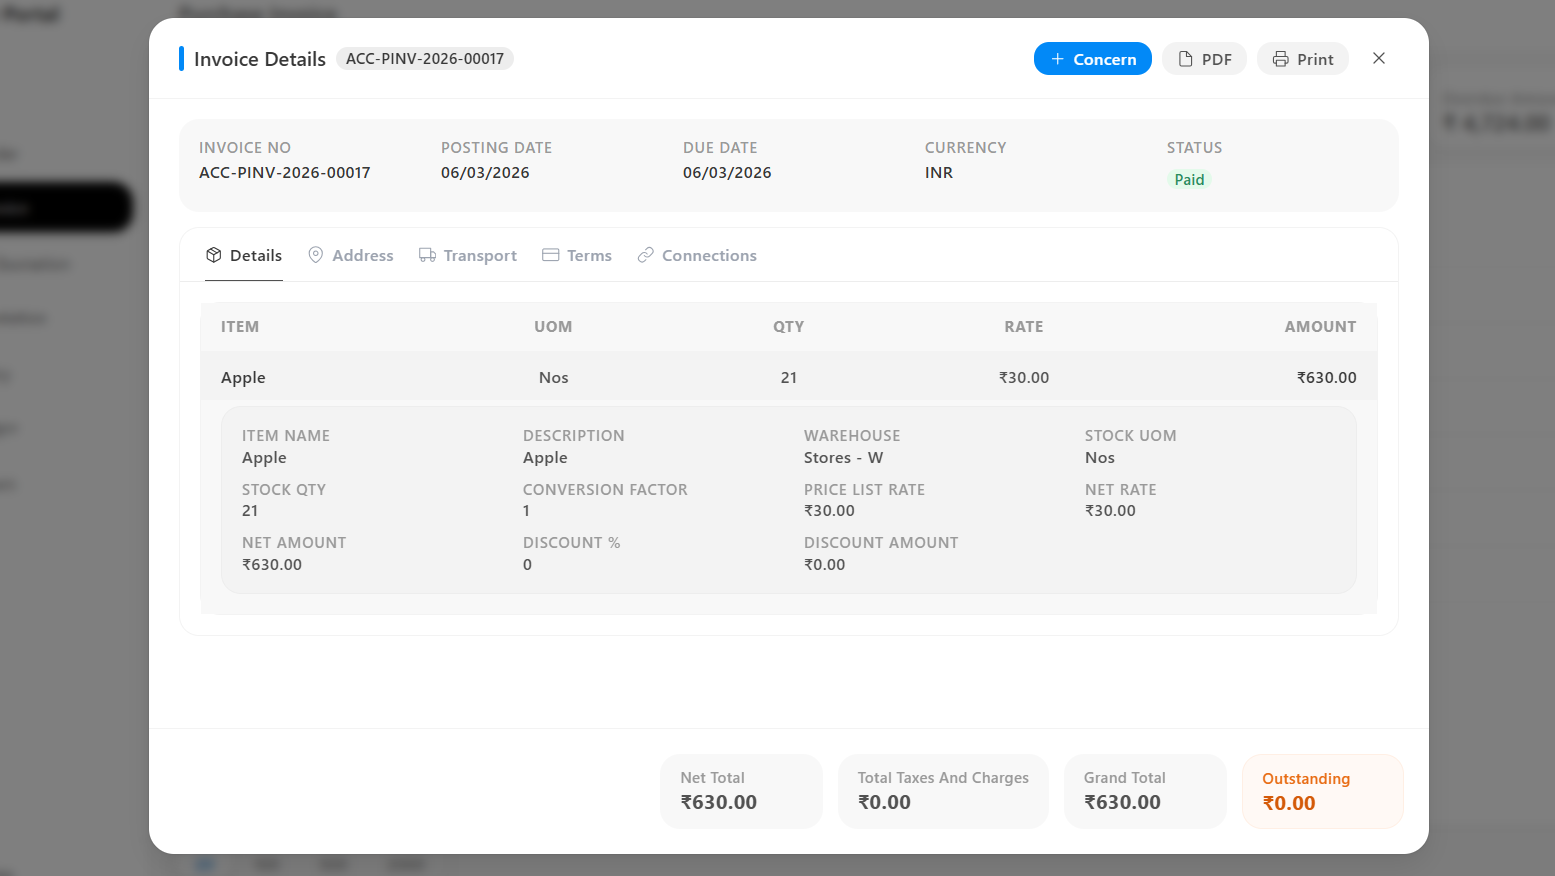The height and width of the screenshot is (876, 1555).
Task: Click the Address tab pin icon
Action: point(316,255)
